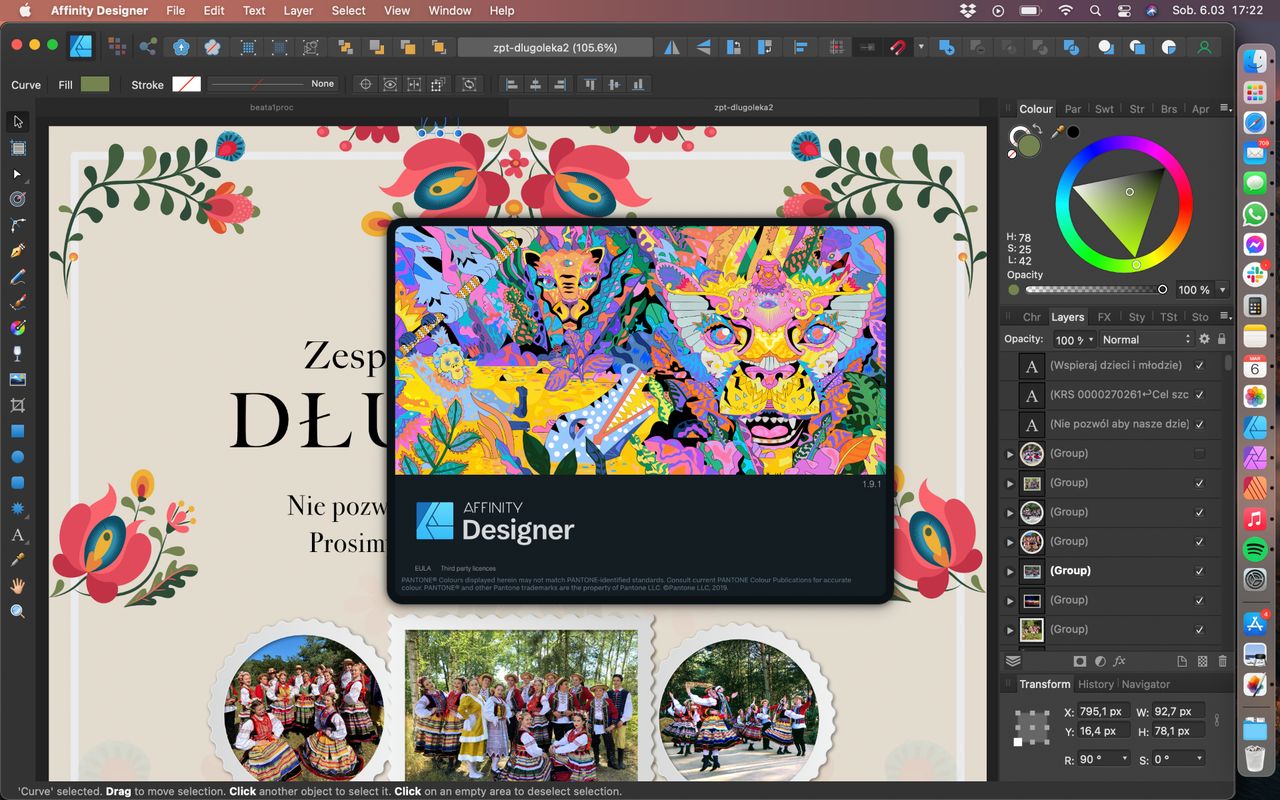Image resolution: width=1280 pixels, height=800 pixels.
Task: Select the Colour Picker tool in left toolbar
Action: click(18, 560)
